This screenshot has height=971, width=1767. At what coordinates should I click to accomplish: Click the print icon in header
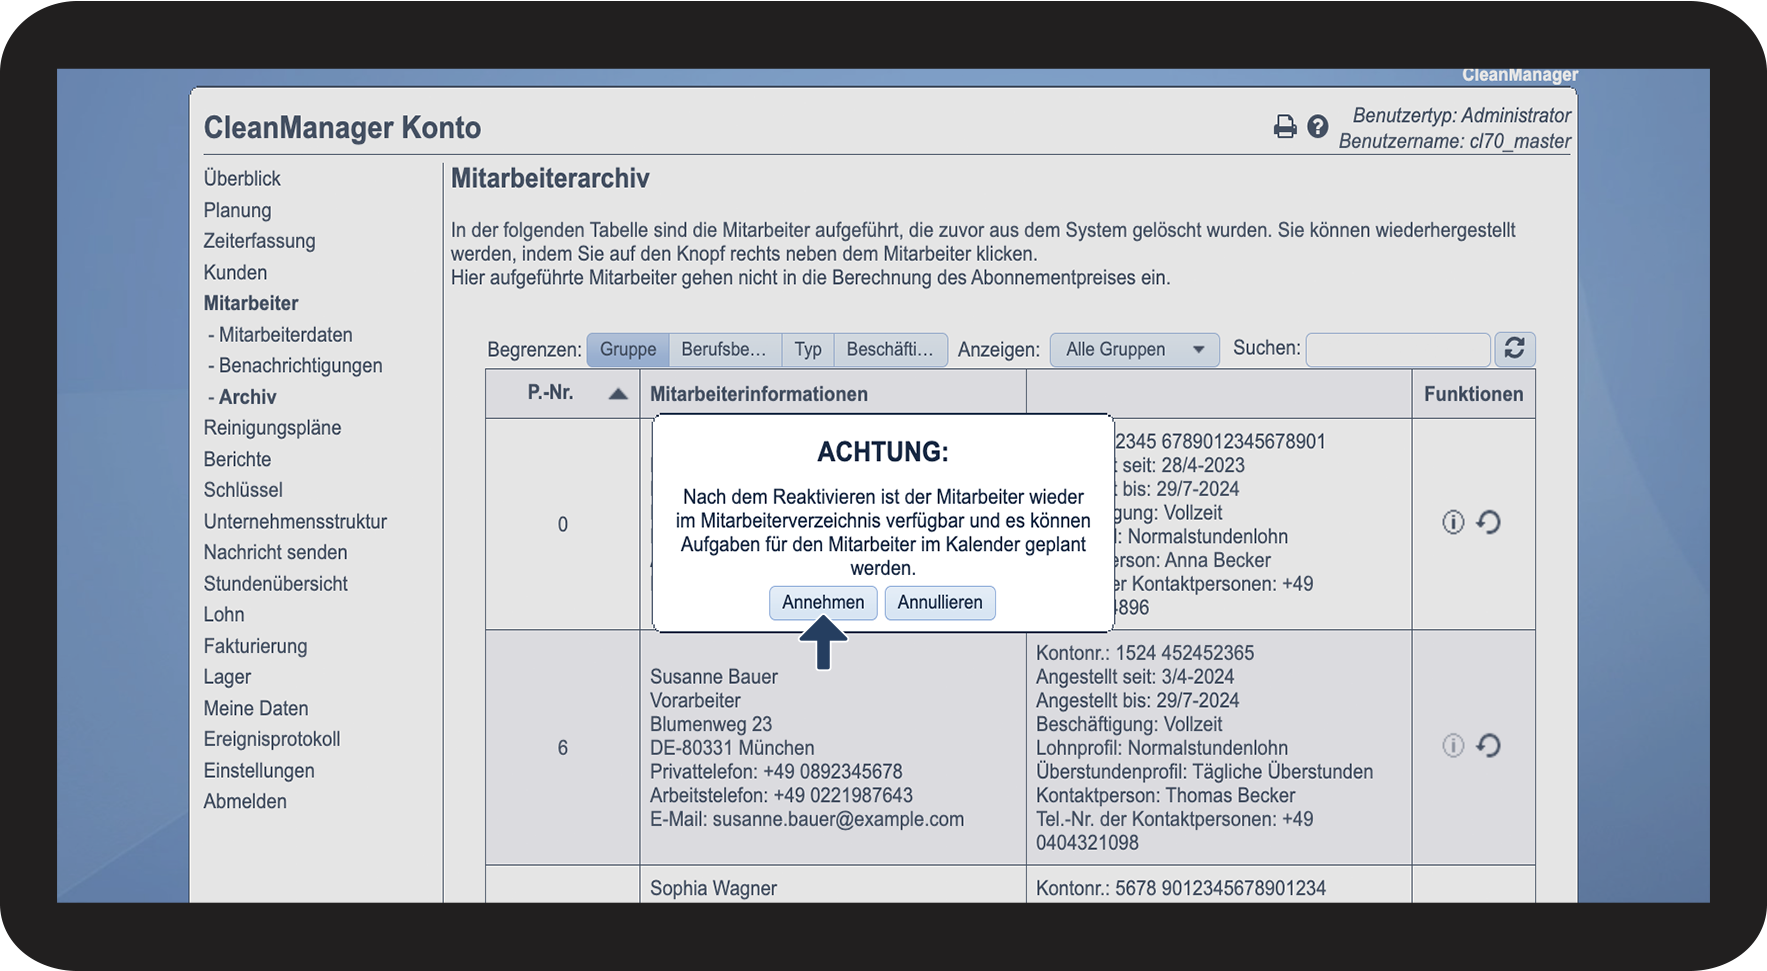(x=1284, y=127)
